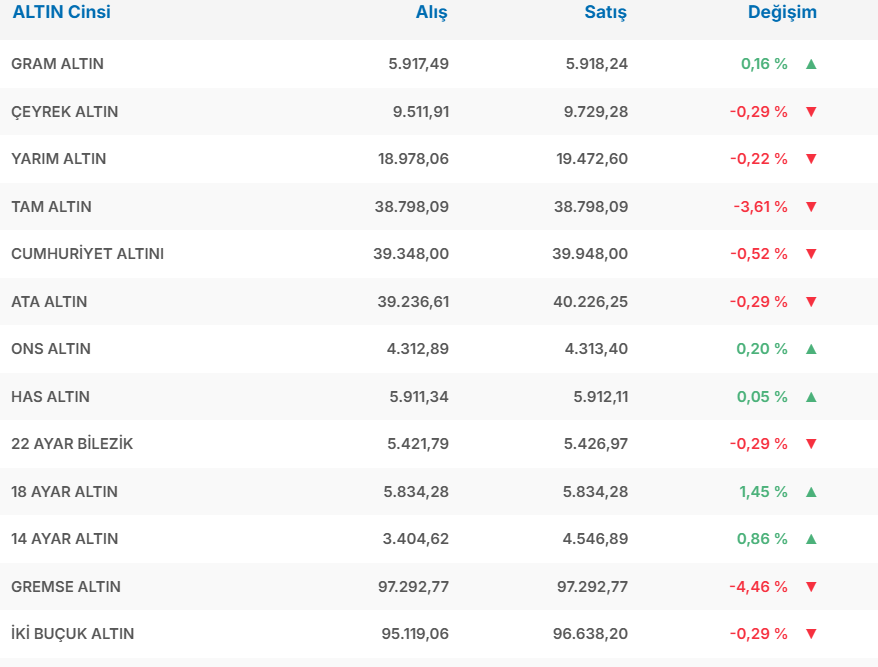Click the Satış column header
This screenshot has width=878, height=667.
605,13
